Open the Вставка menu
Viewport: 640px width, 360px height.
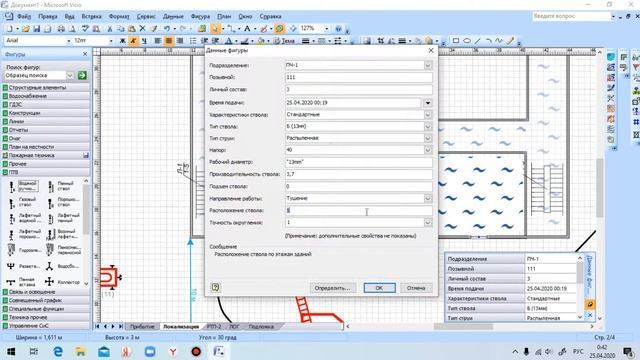pos(91,16)
